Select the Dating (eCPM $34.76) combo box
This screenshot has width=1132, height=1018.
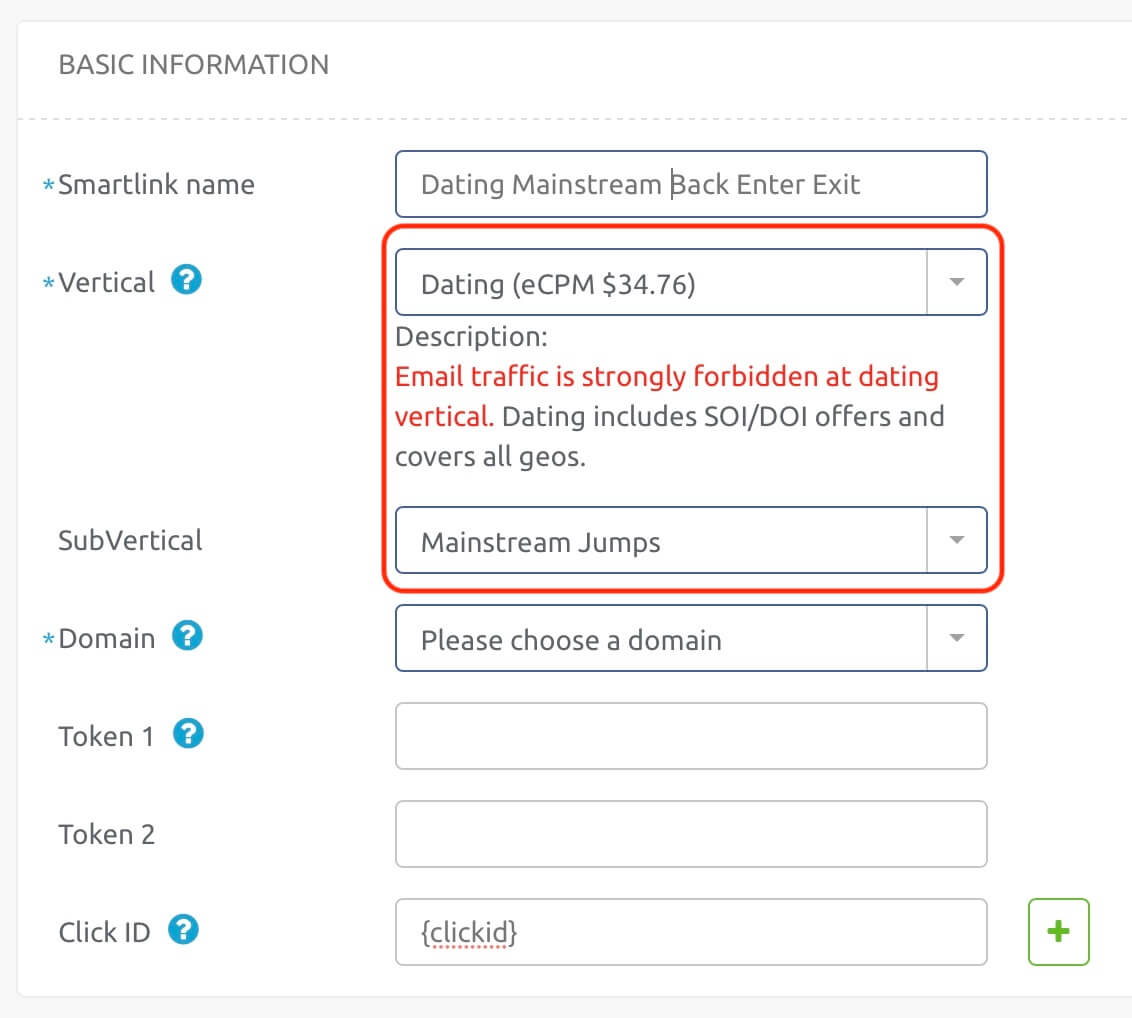(x=691, y=282)
